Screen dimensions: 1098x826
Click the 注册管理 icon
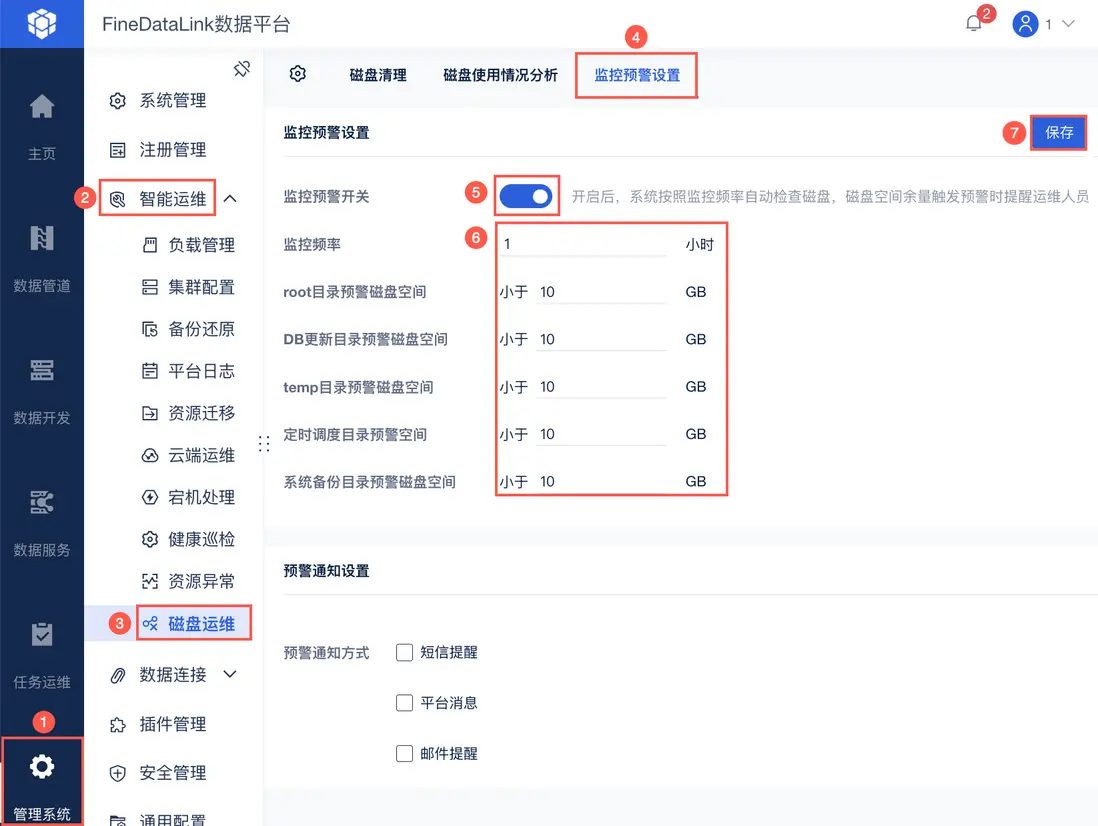click(118, 150)
